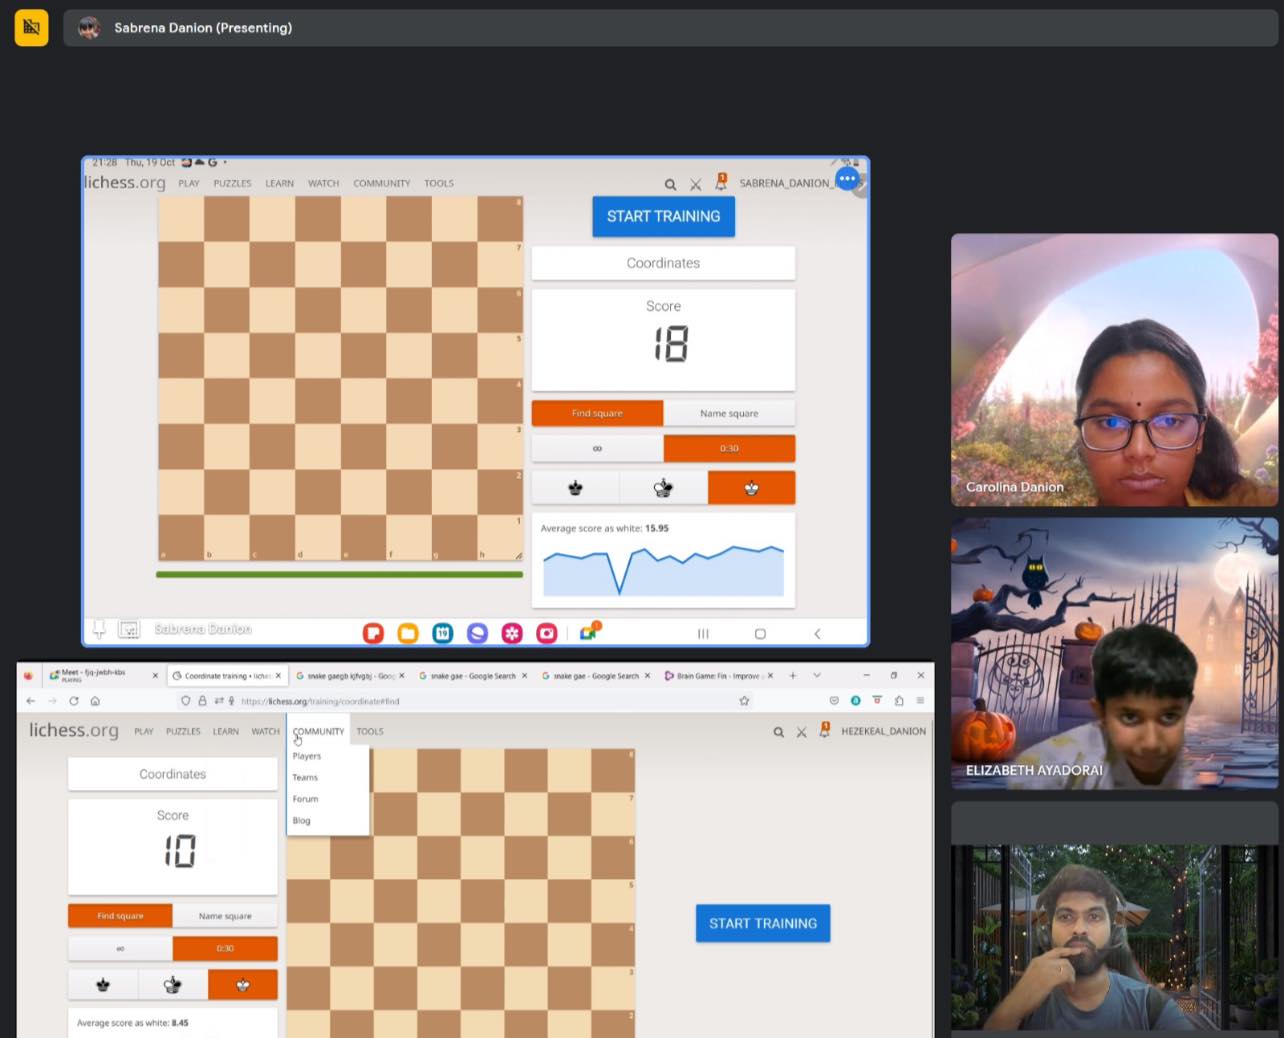Open PLAY menu in Sabrena's lichess window

(x=189, y=184)
